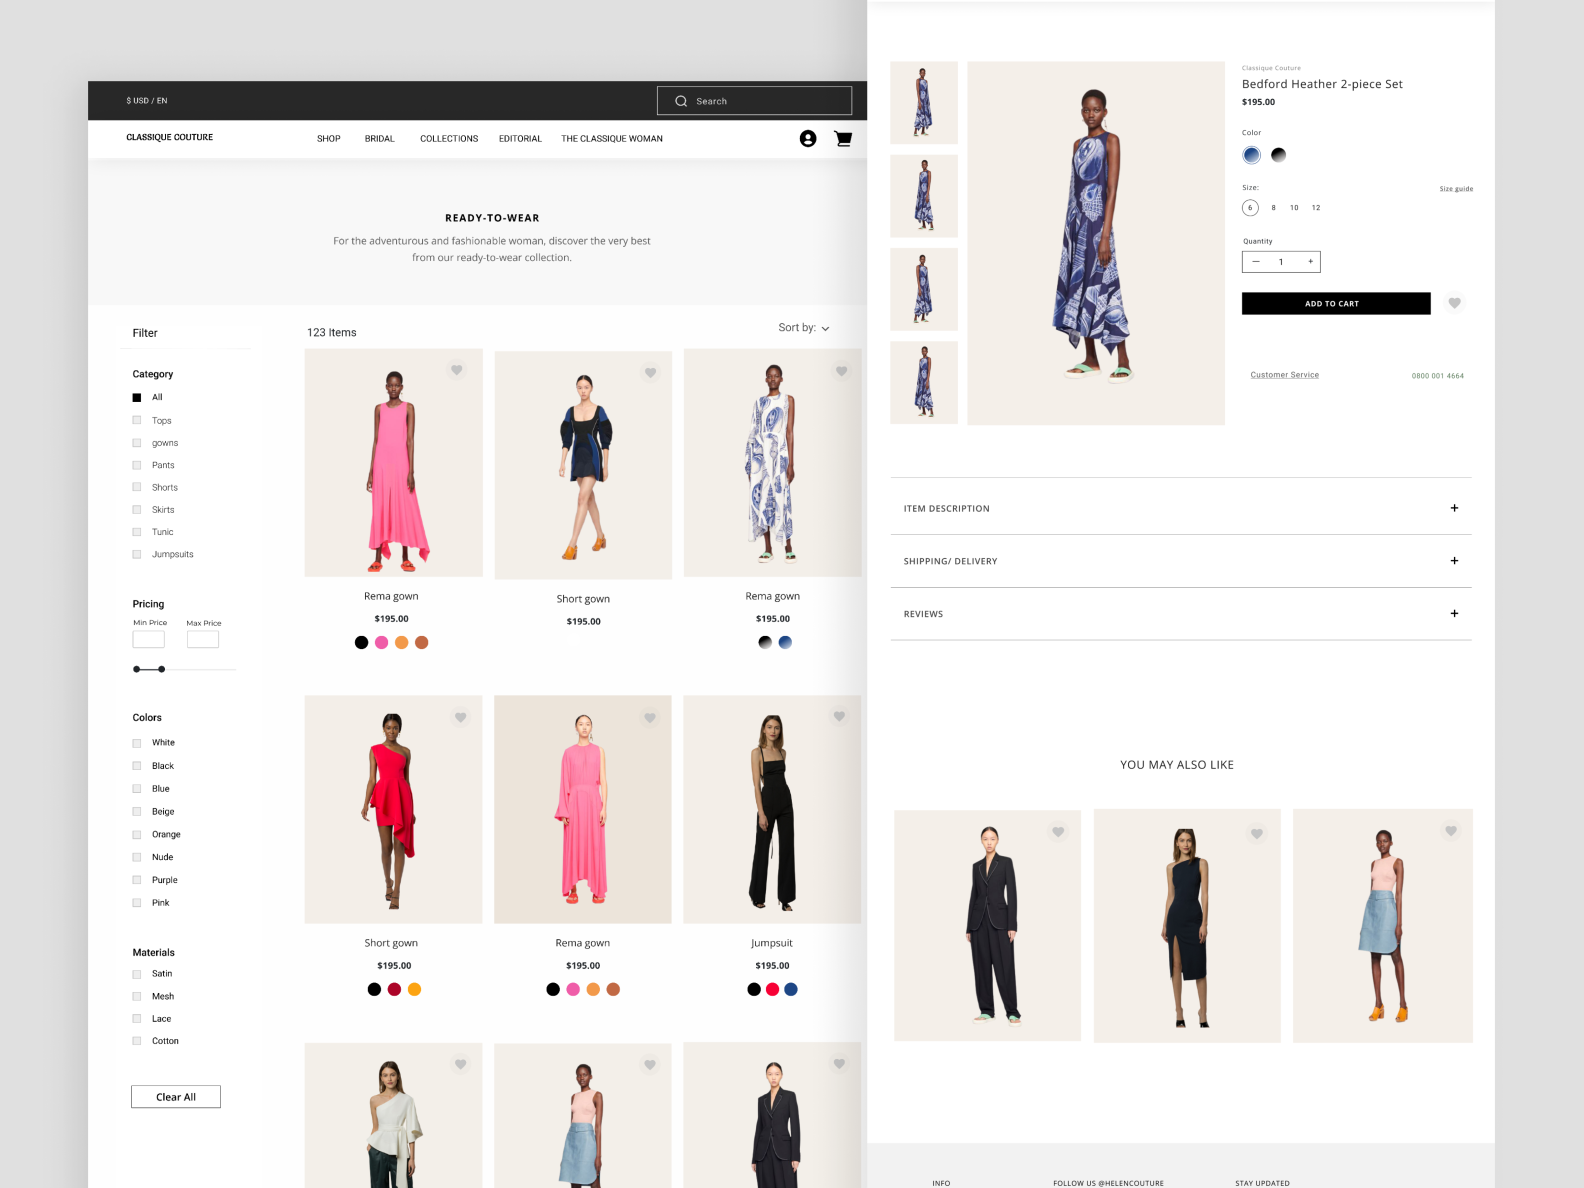Check the All category filter
This screenshot has width=1584, height=1188.
click(137, 398)
